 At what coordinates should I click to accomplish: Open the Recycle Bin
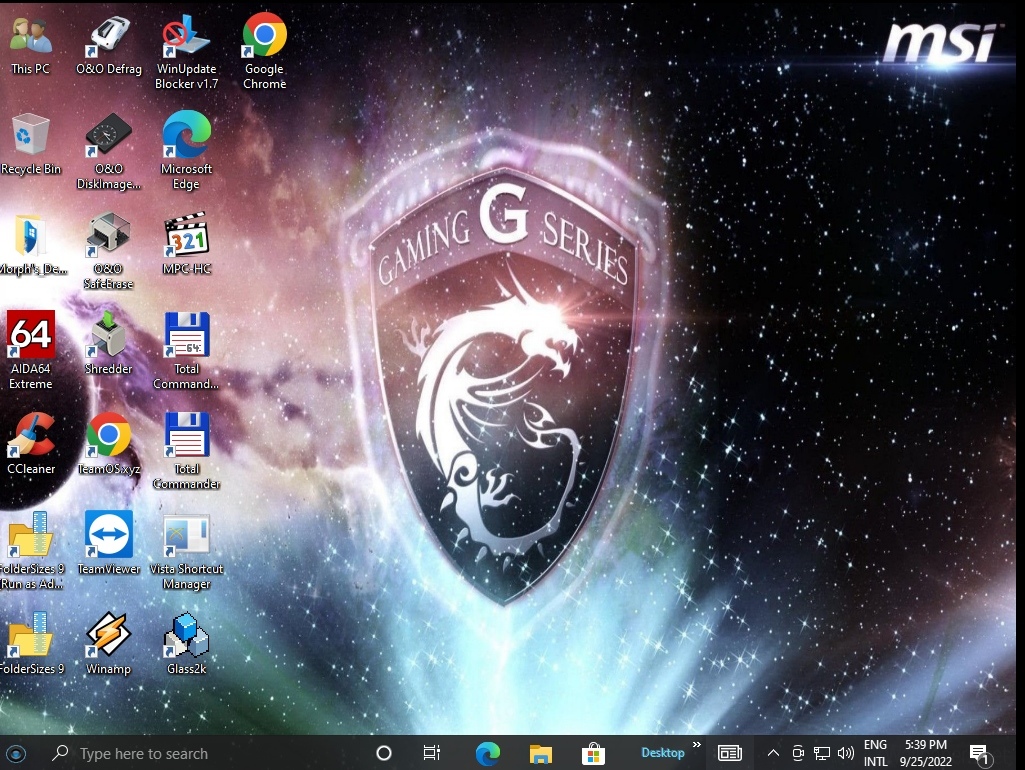pos(30,144)
